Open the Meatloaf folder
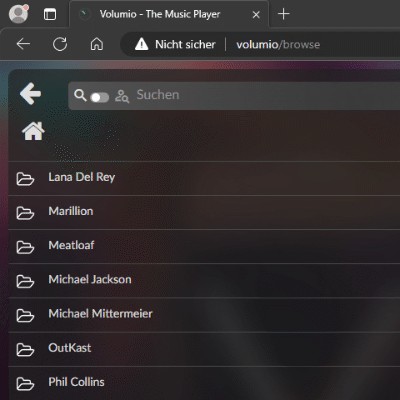The width and height of the screenshot is (400, 400). pos(204,246)
